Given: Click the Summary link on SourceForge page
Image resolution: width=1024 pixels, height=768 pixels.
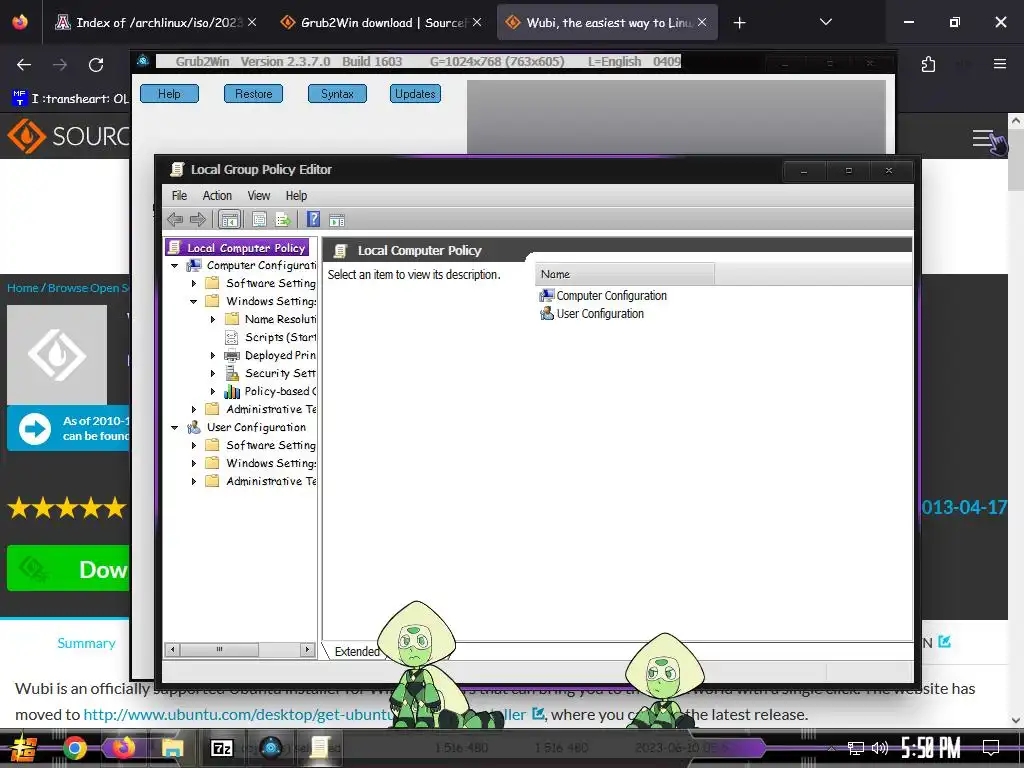Looking at the screenshot, I should click(86, 643).
